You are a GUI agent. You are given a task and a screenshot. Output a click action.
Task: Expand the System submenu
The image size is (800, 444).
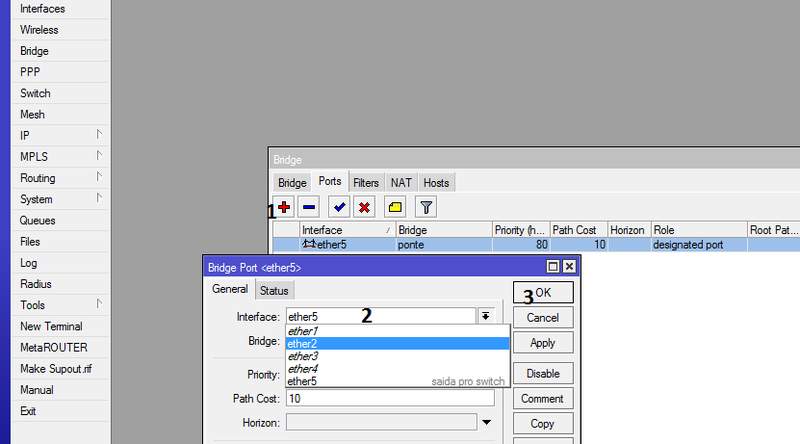(x=99, y=198)
